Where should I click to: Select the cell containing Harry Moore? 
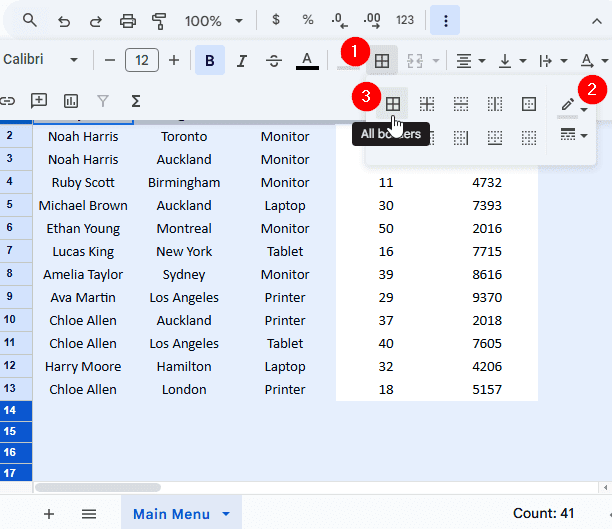[83, 367]
